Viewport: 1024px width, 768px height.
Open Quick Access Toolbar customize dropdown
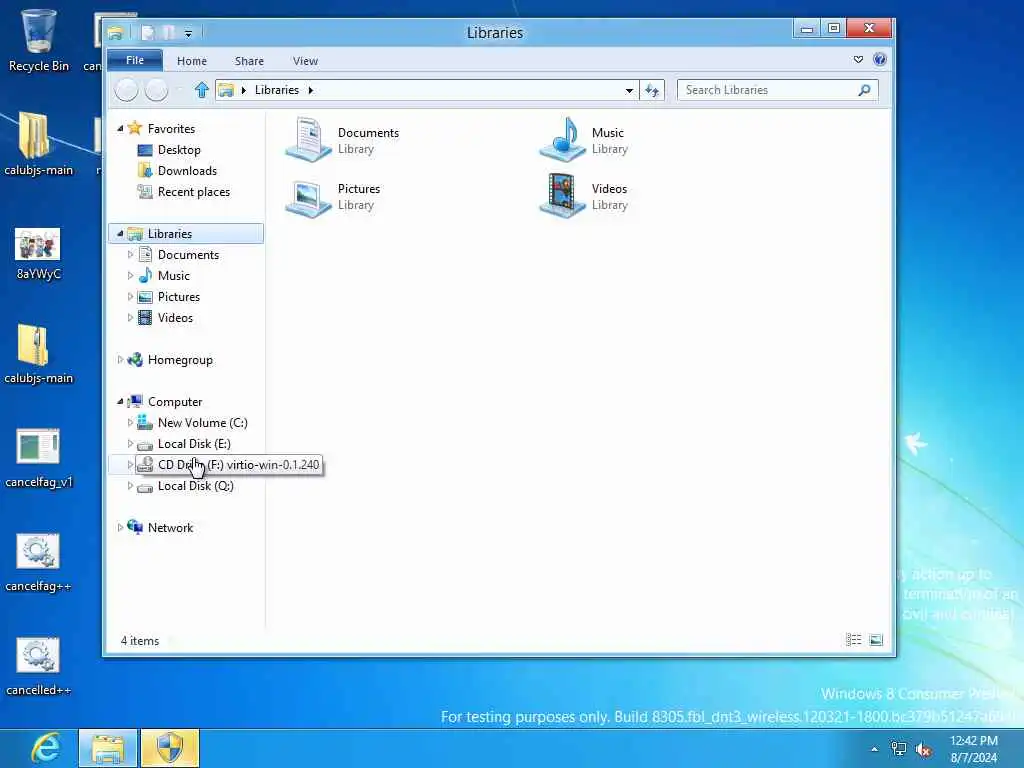pyautogui.click(x=188, y=33)
